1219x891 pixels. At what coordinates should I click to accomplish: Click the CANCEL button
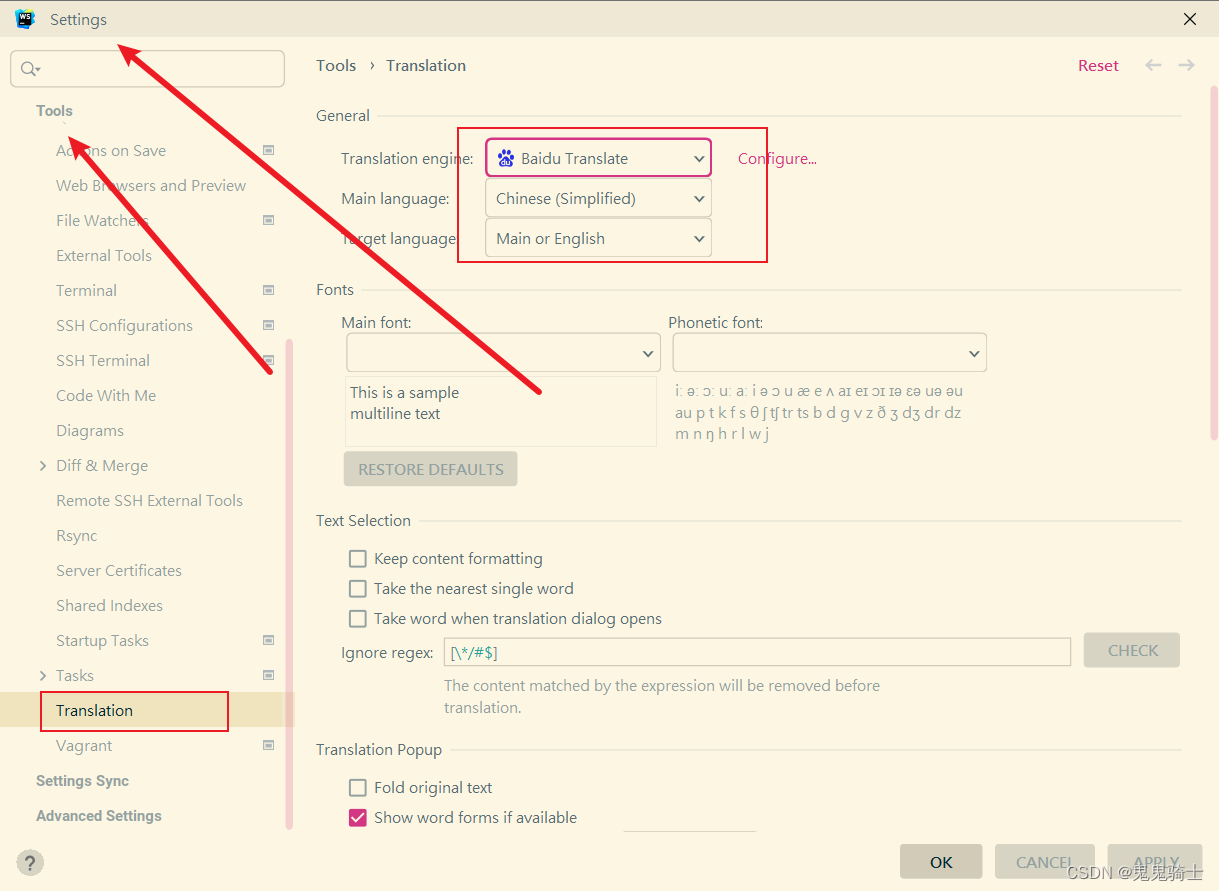(1045, 862)
